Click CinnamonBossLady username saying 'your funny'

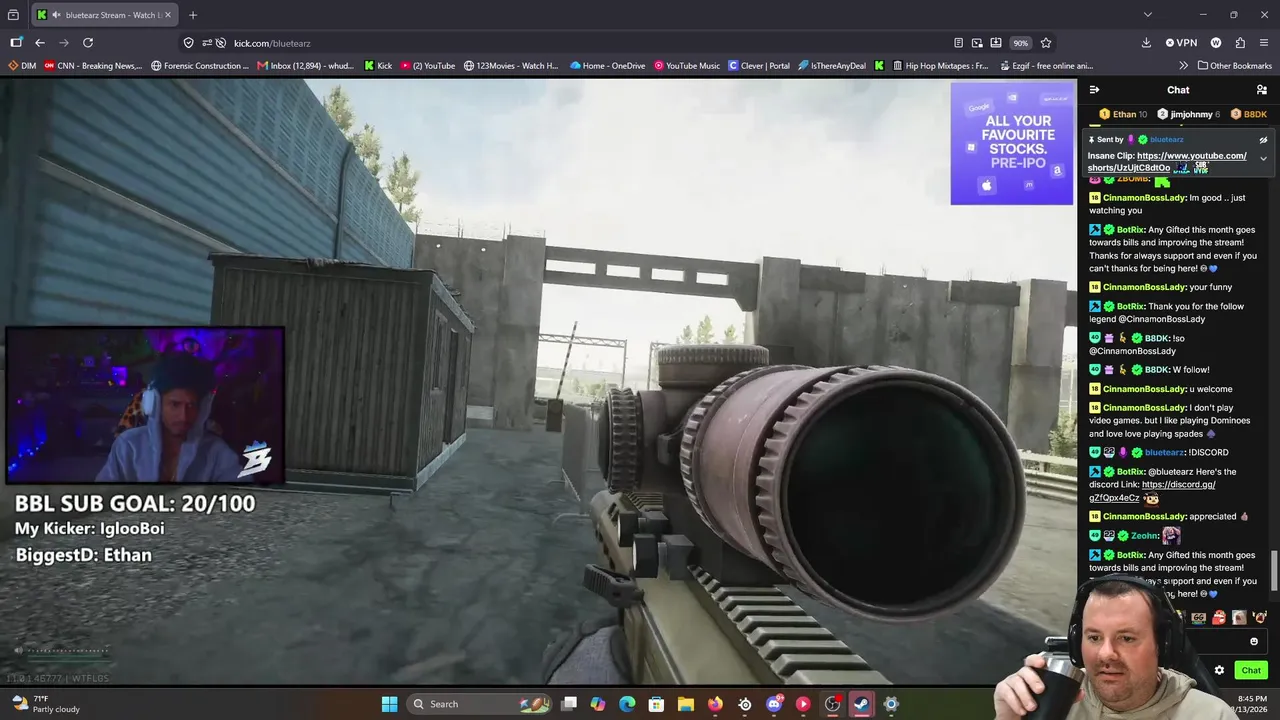coord(1144,287)
